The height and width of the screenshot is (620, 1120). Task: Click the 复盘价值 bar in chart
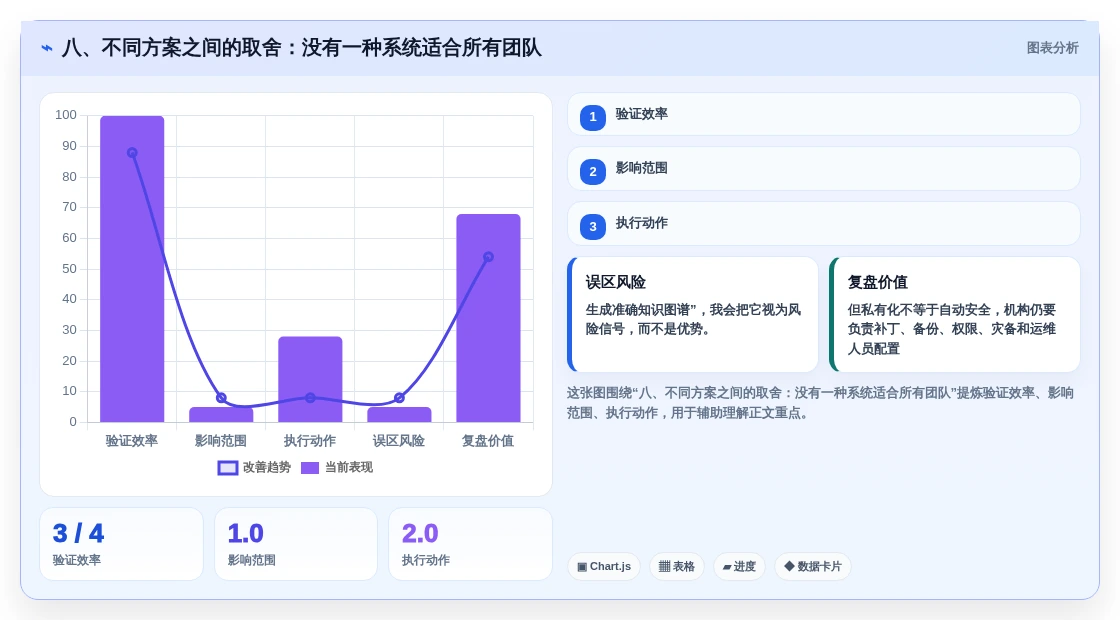point(489,318)
